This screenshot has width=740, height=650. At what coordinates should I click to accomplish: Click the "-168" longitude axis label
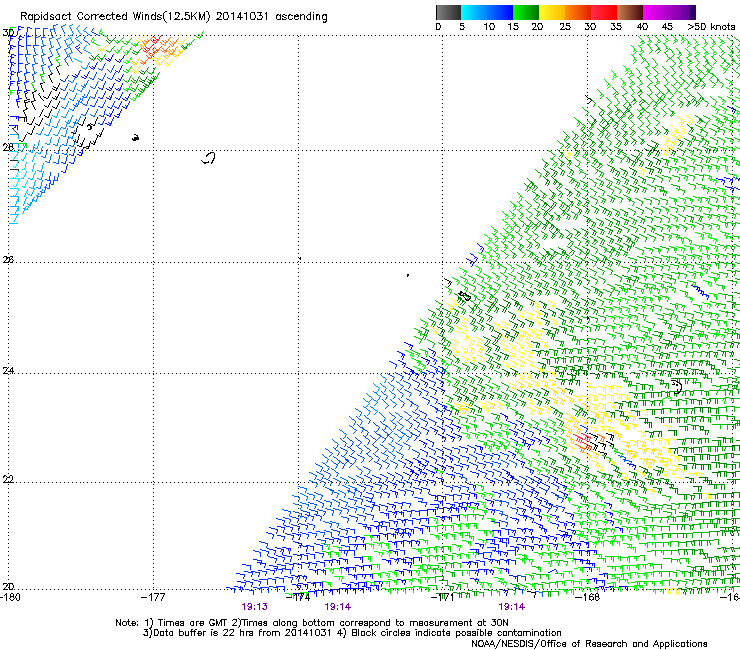(588, 597)
